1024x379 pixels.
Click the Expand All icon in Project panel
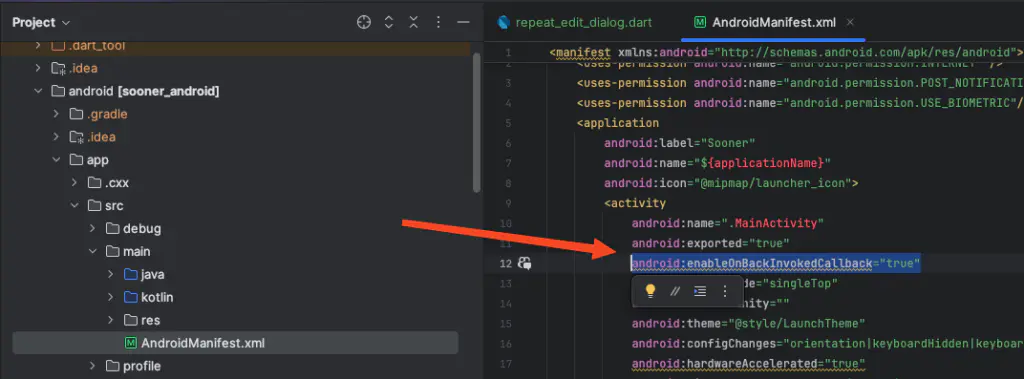point(389,22)
